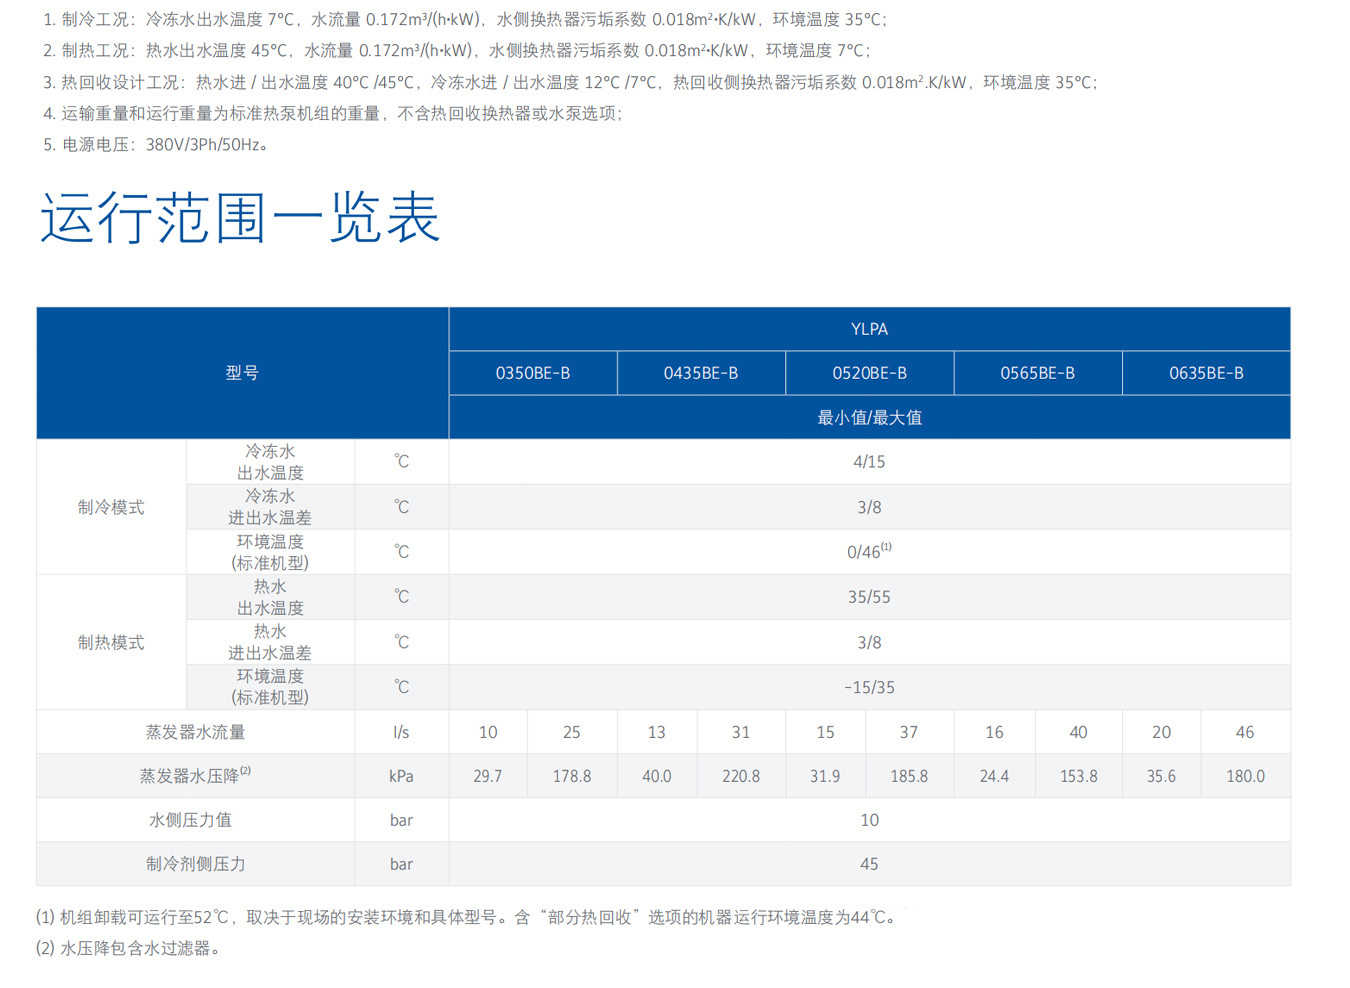
Task: Click the 220.8 kPa pressure drop cell
Action: point(741,776)
